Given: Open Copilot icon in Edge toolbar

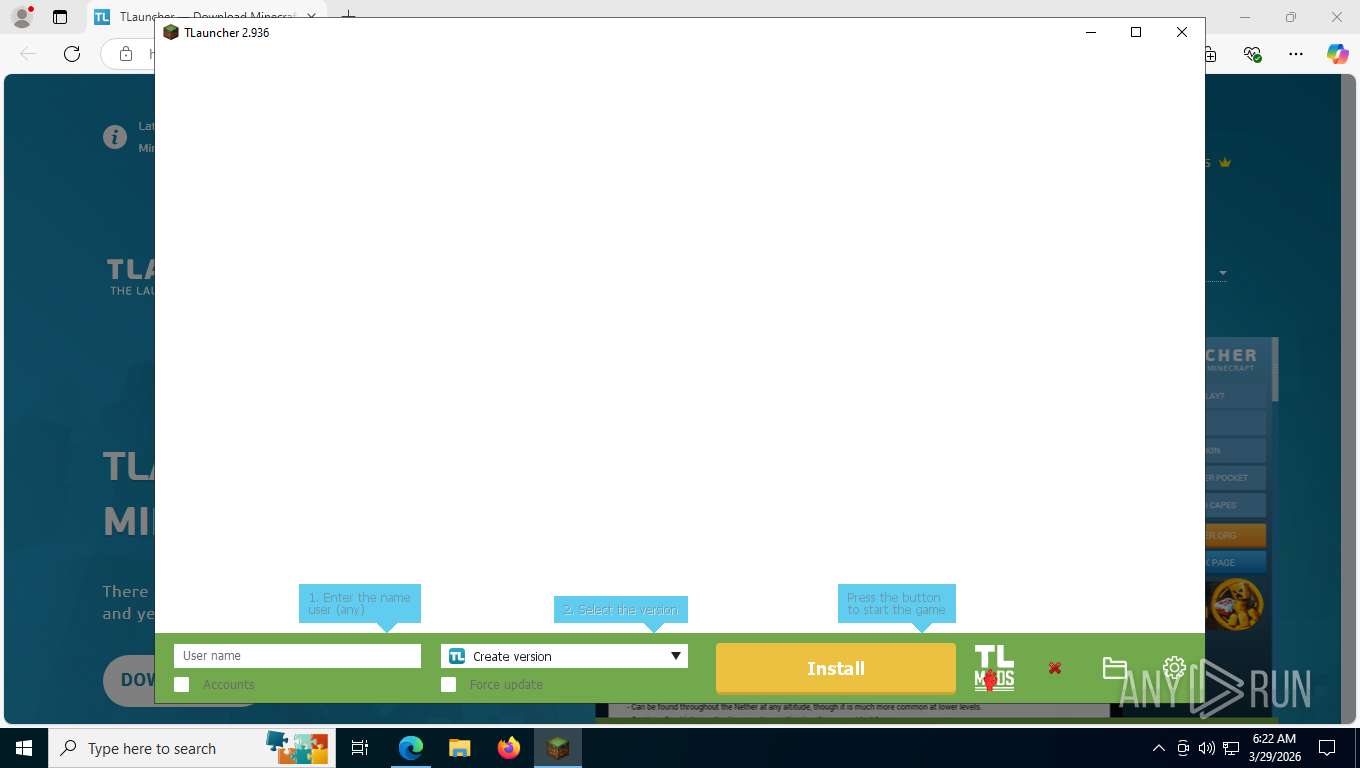Looking at the screenshot, I should click(1337, 54).
